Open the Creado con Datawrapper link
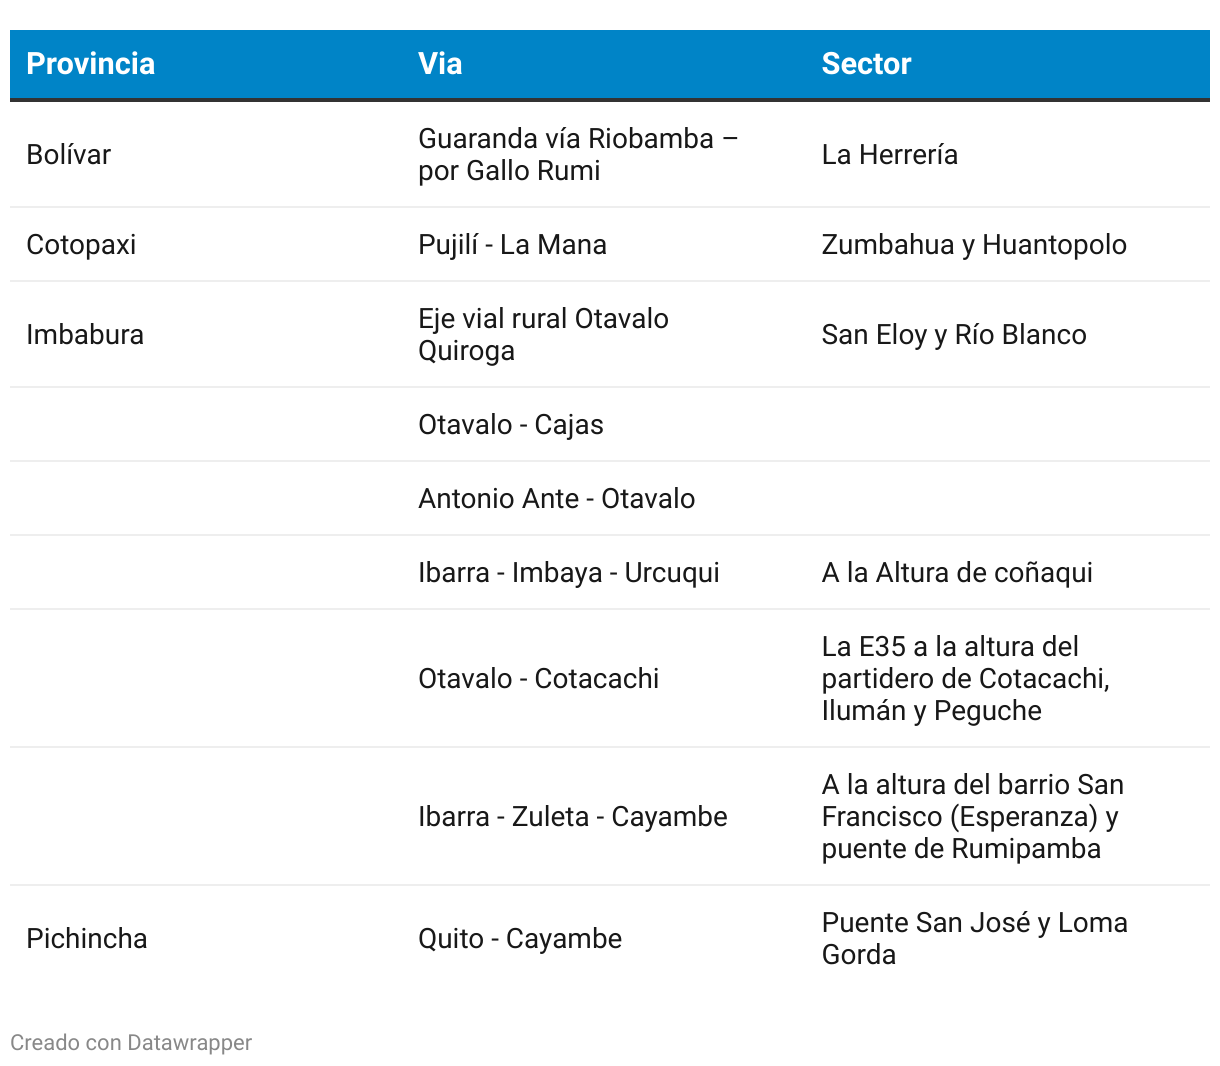 pos(131,1042)
